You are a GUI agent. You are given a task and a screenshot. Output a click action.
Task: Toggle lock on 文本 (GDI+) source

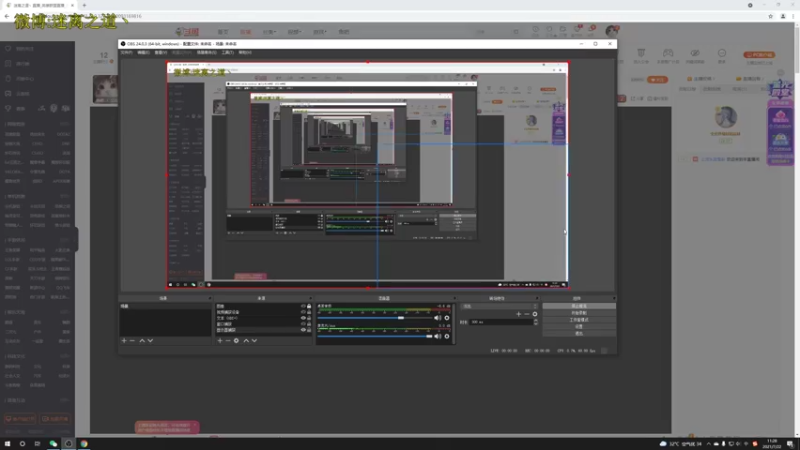pos(309,318)
